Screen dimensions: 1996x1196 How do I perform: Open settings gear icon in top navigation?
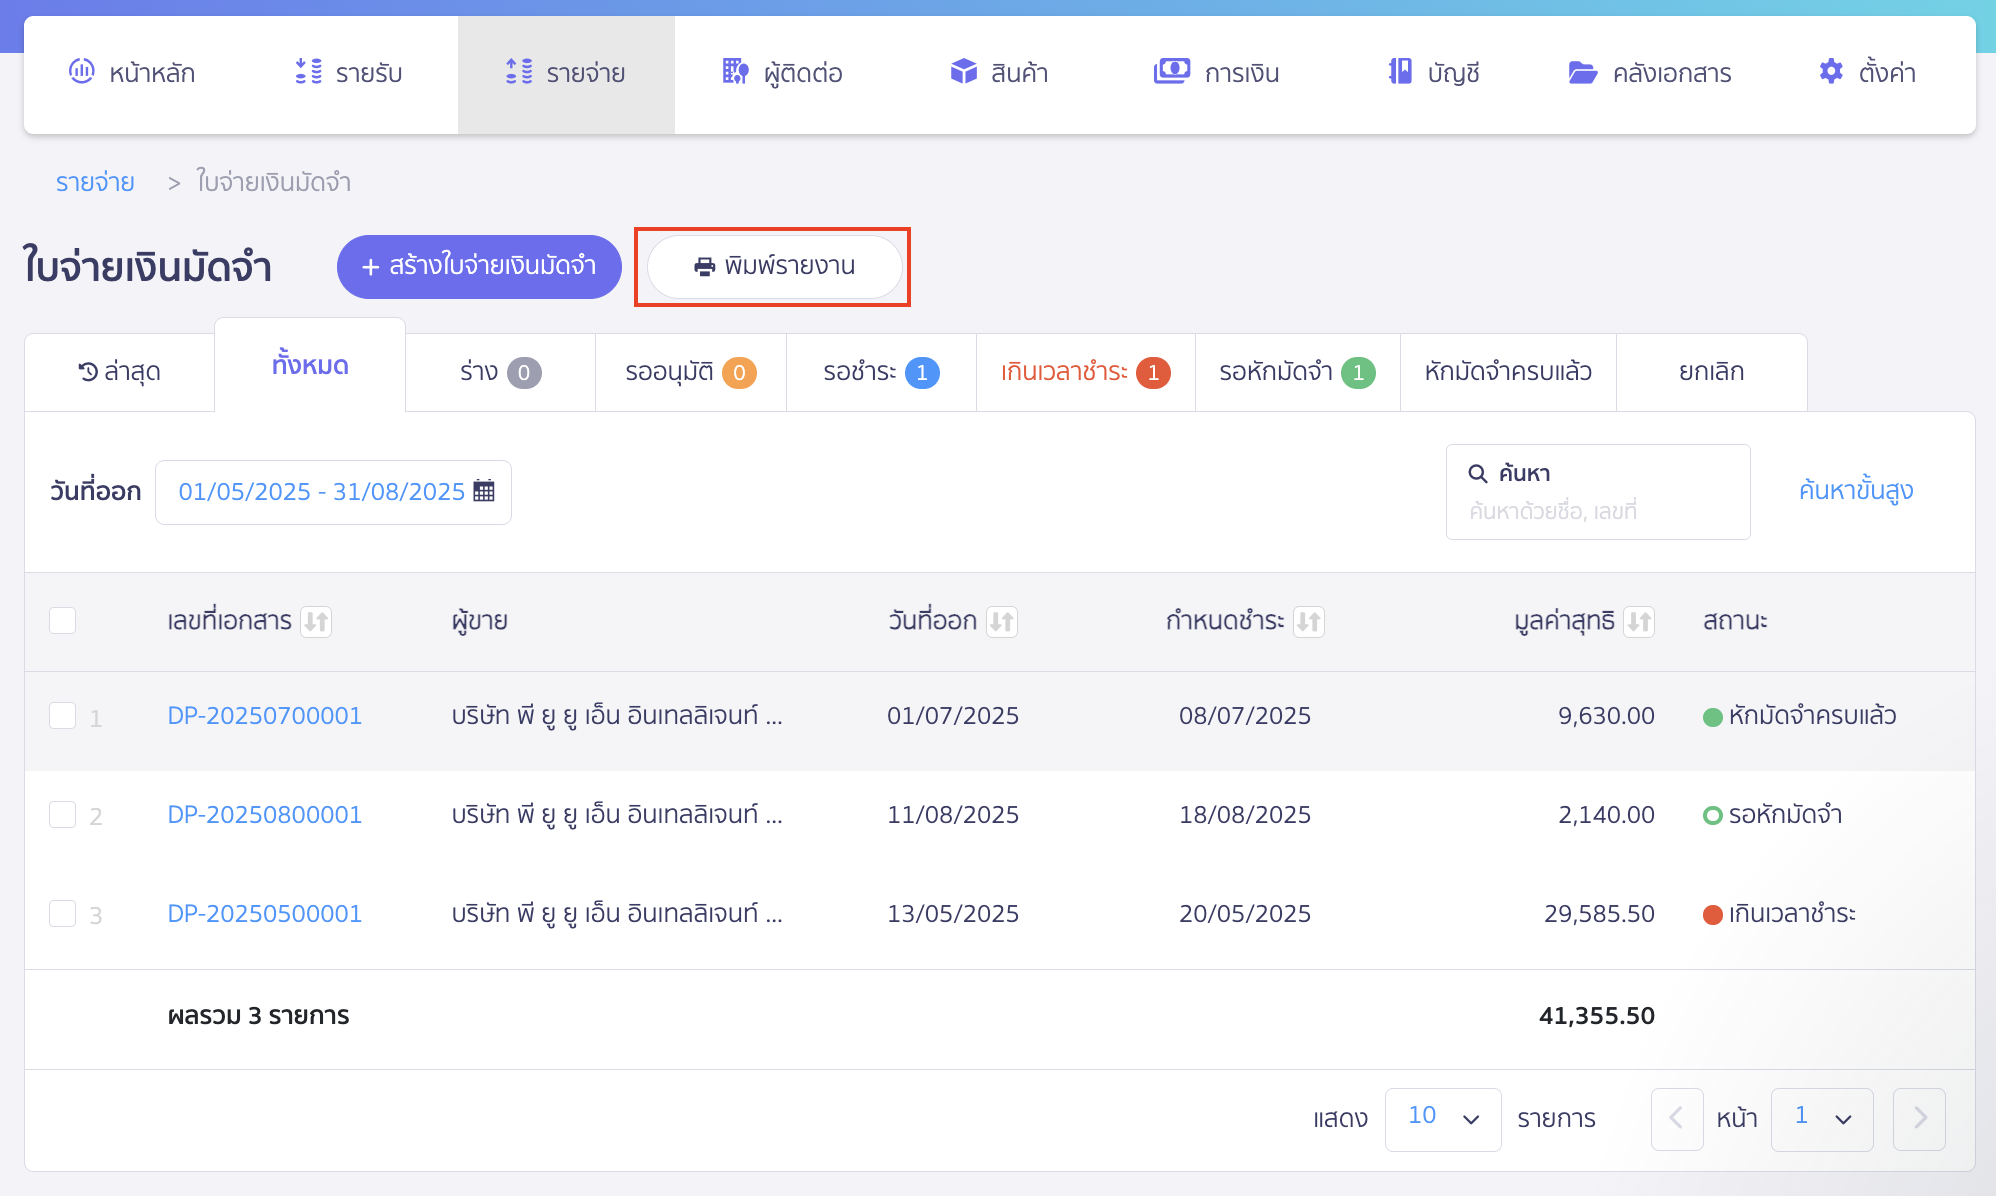point(1830,72)
